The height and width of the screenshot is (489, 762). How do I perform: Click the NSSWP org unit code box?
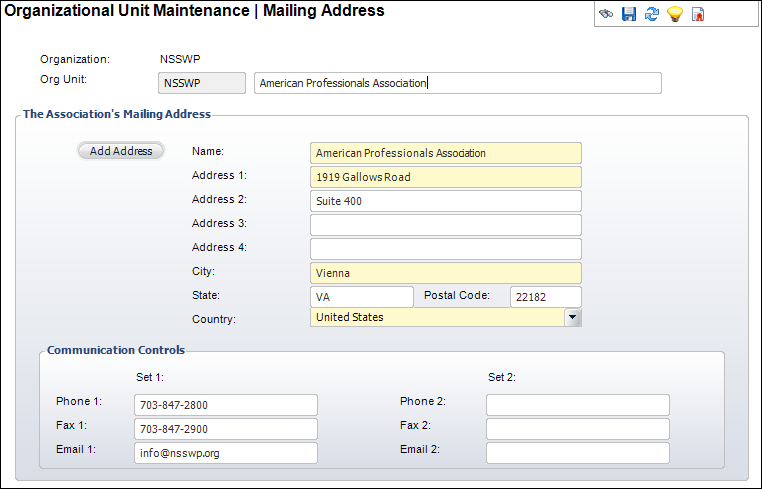[x=202, y=83]
